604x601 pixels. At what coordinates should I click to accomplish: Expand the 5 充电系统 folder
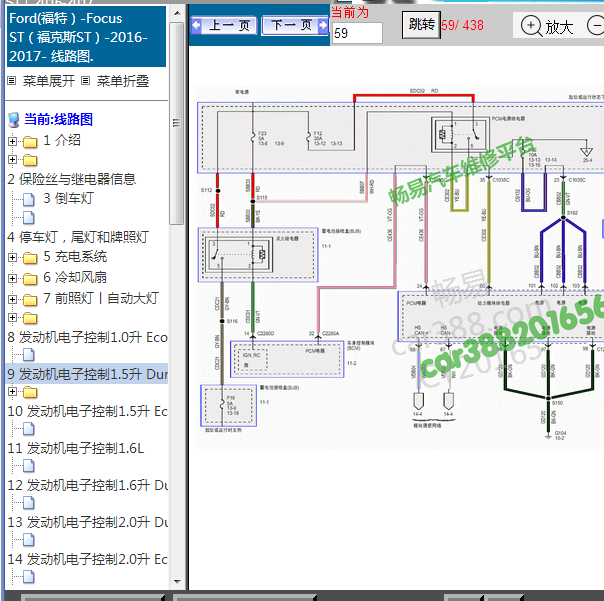12,257
